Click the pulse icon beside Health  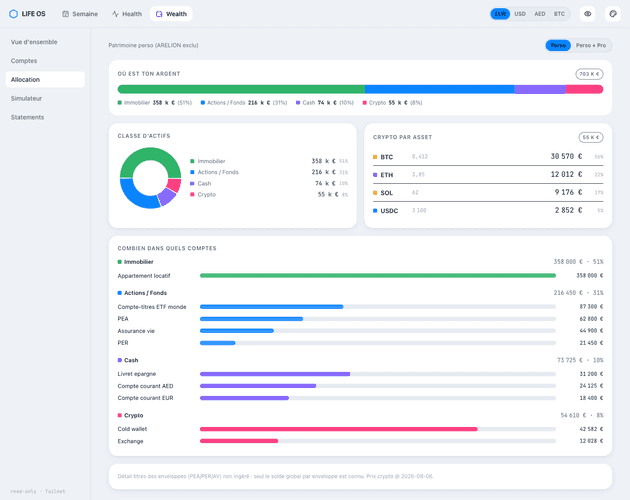[115, 14]
